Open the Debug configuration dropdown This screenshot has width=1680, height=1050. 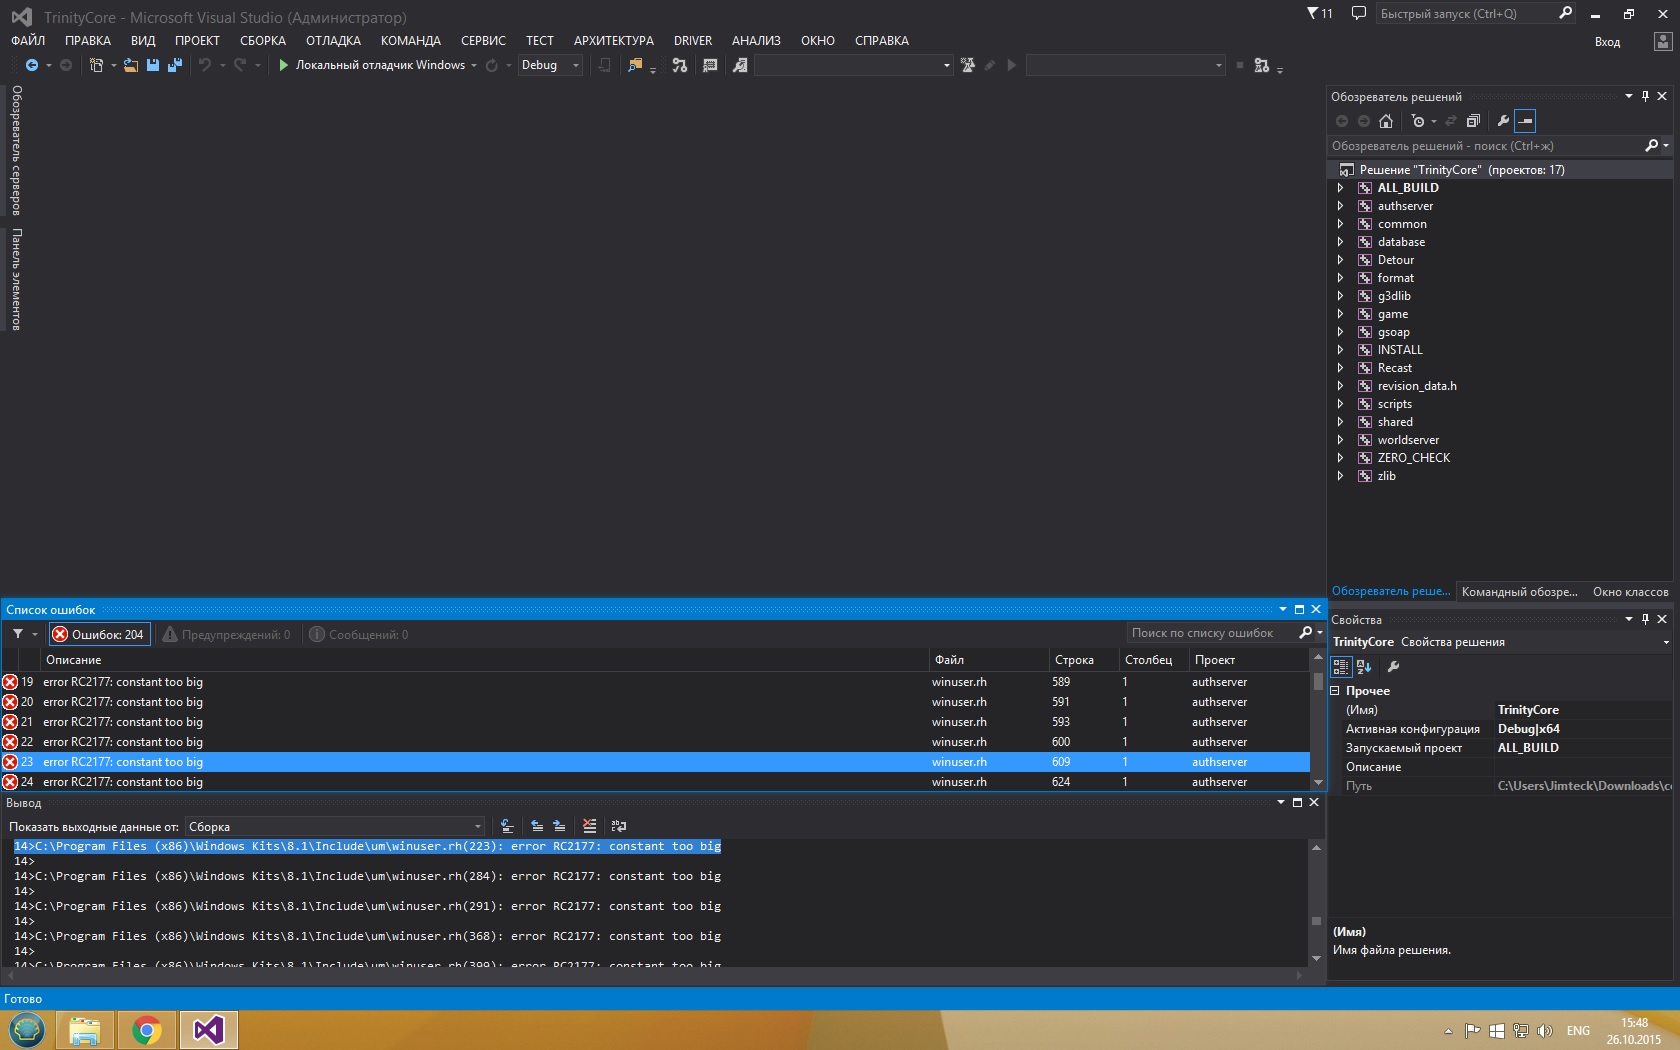[x=550, y=65]
